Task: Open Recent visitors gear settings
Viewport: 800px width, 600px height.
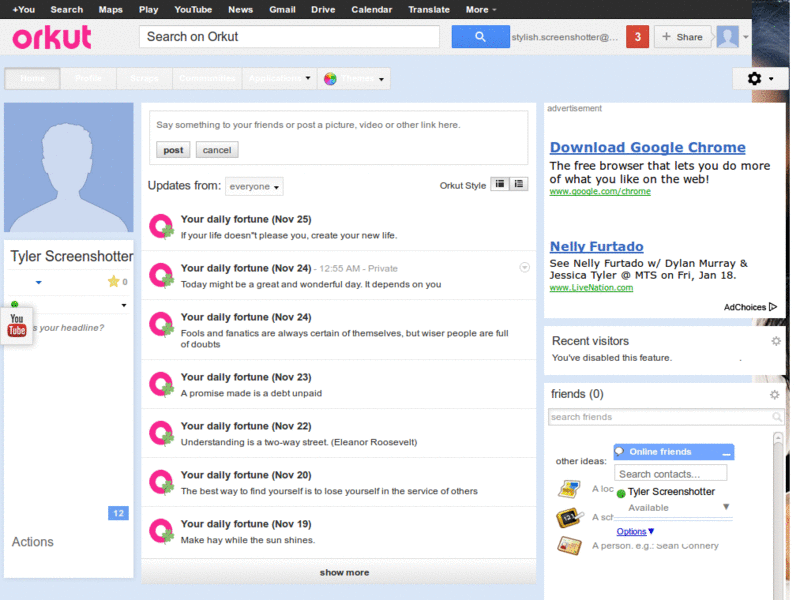Action: tap(776, 341)
